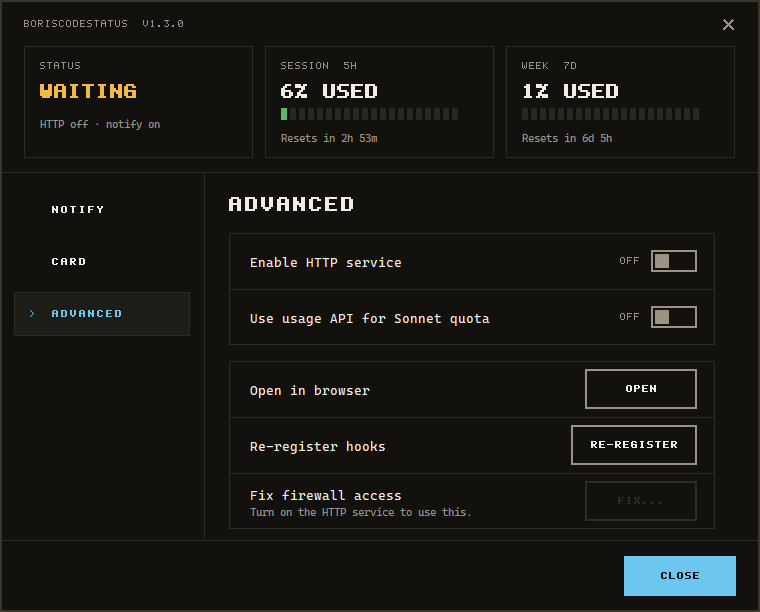Screen dimensions: 760x612
Task: Click the BORISCODESTATUS title text
Action: point(76,24)
